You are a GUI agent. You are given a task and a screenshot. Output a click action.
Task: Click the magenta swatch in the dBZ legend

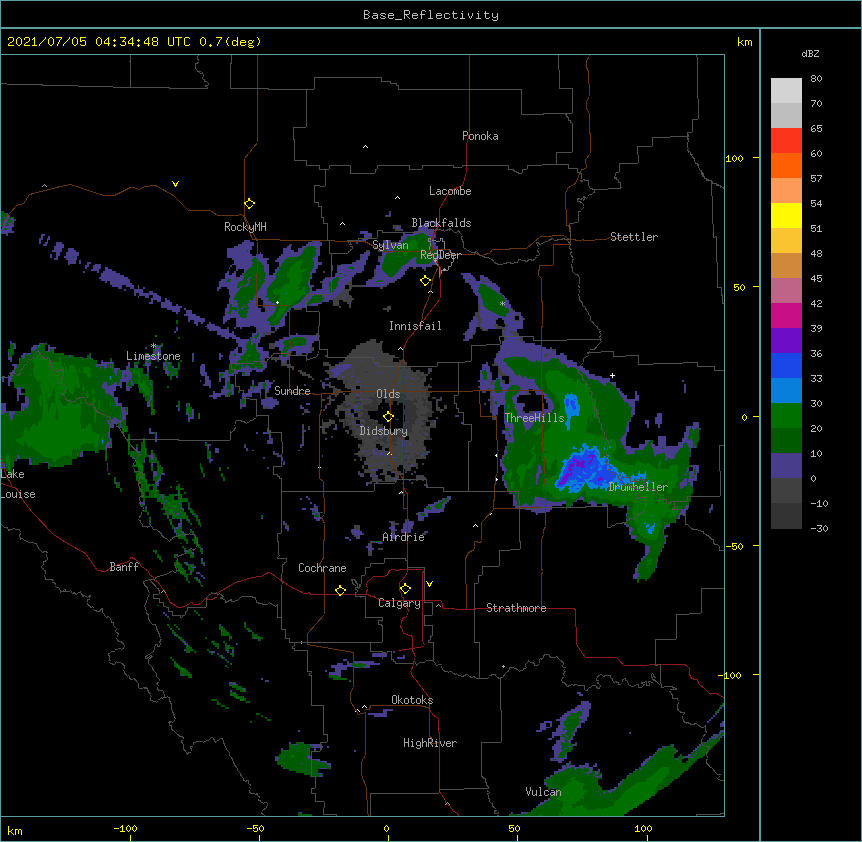[x=786, y=315]
